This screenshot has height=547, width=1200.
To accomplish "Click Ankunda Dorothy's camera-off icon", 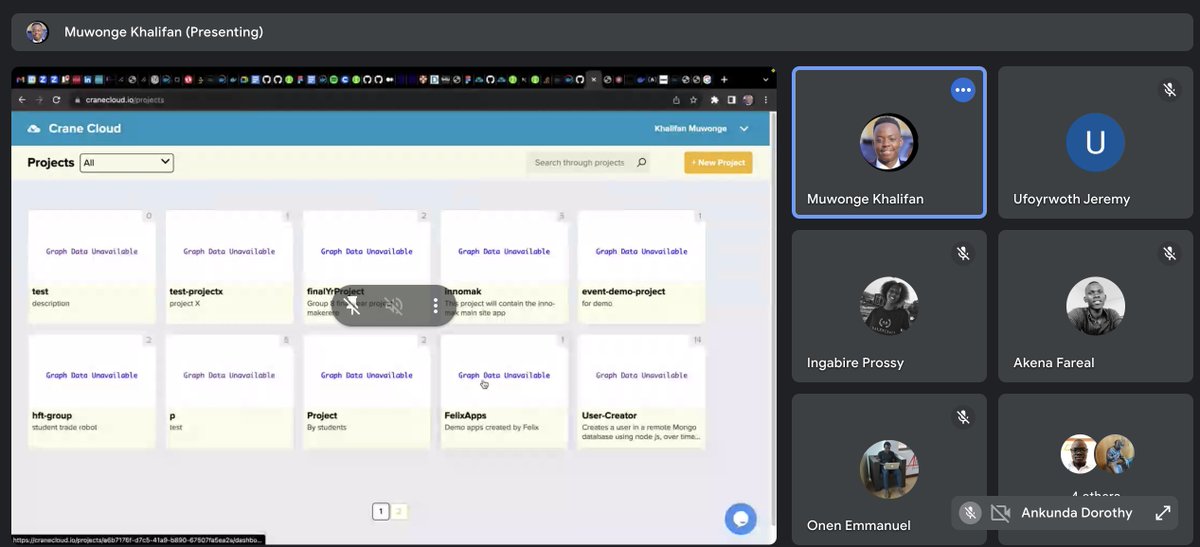I will (x=1000, y=513).
